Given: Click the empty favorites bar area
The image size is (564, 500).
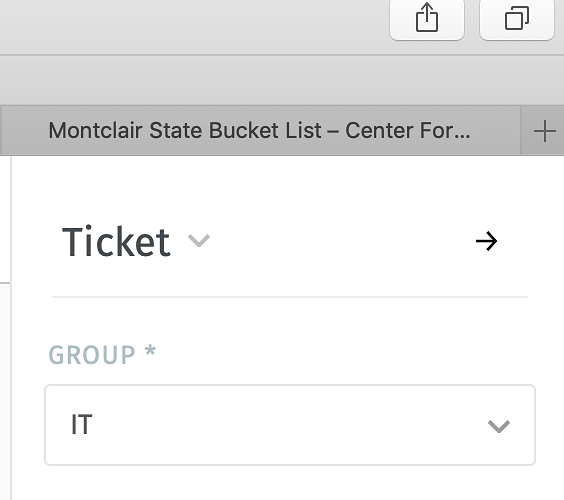Looking at the screenshot, I should 282,80.
